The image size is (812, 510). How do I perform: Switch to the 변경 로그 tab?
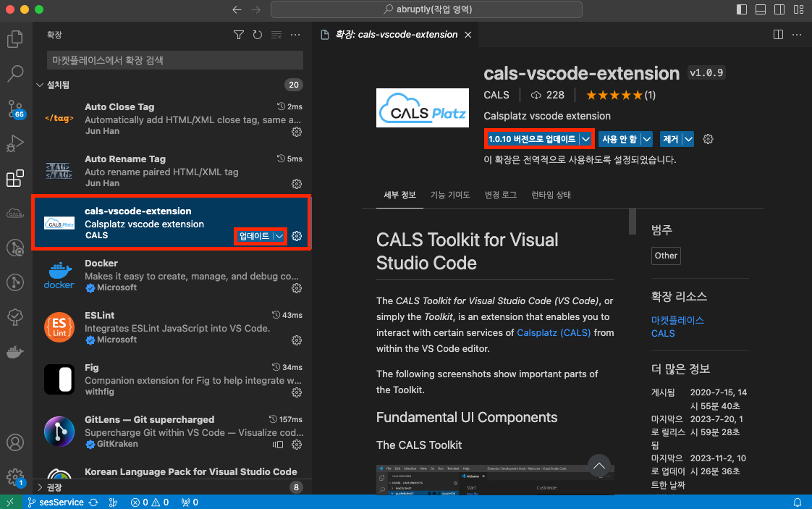pyautogui.click(x=500, y=195)
